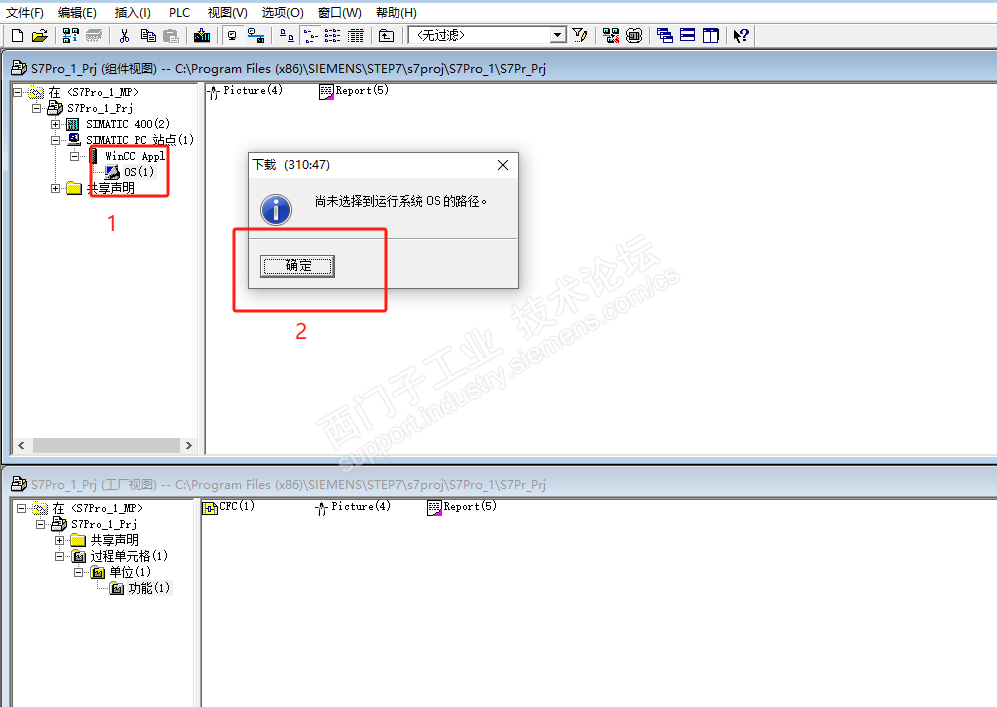Switch to List view icon

(x=333, y=36)
